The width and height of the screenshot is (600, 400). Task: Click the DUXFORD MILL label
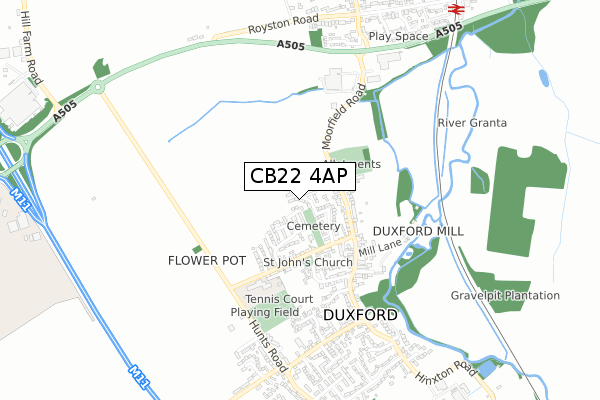coord(418,231)
